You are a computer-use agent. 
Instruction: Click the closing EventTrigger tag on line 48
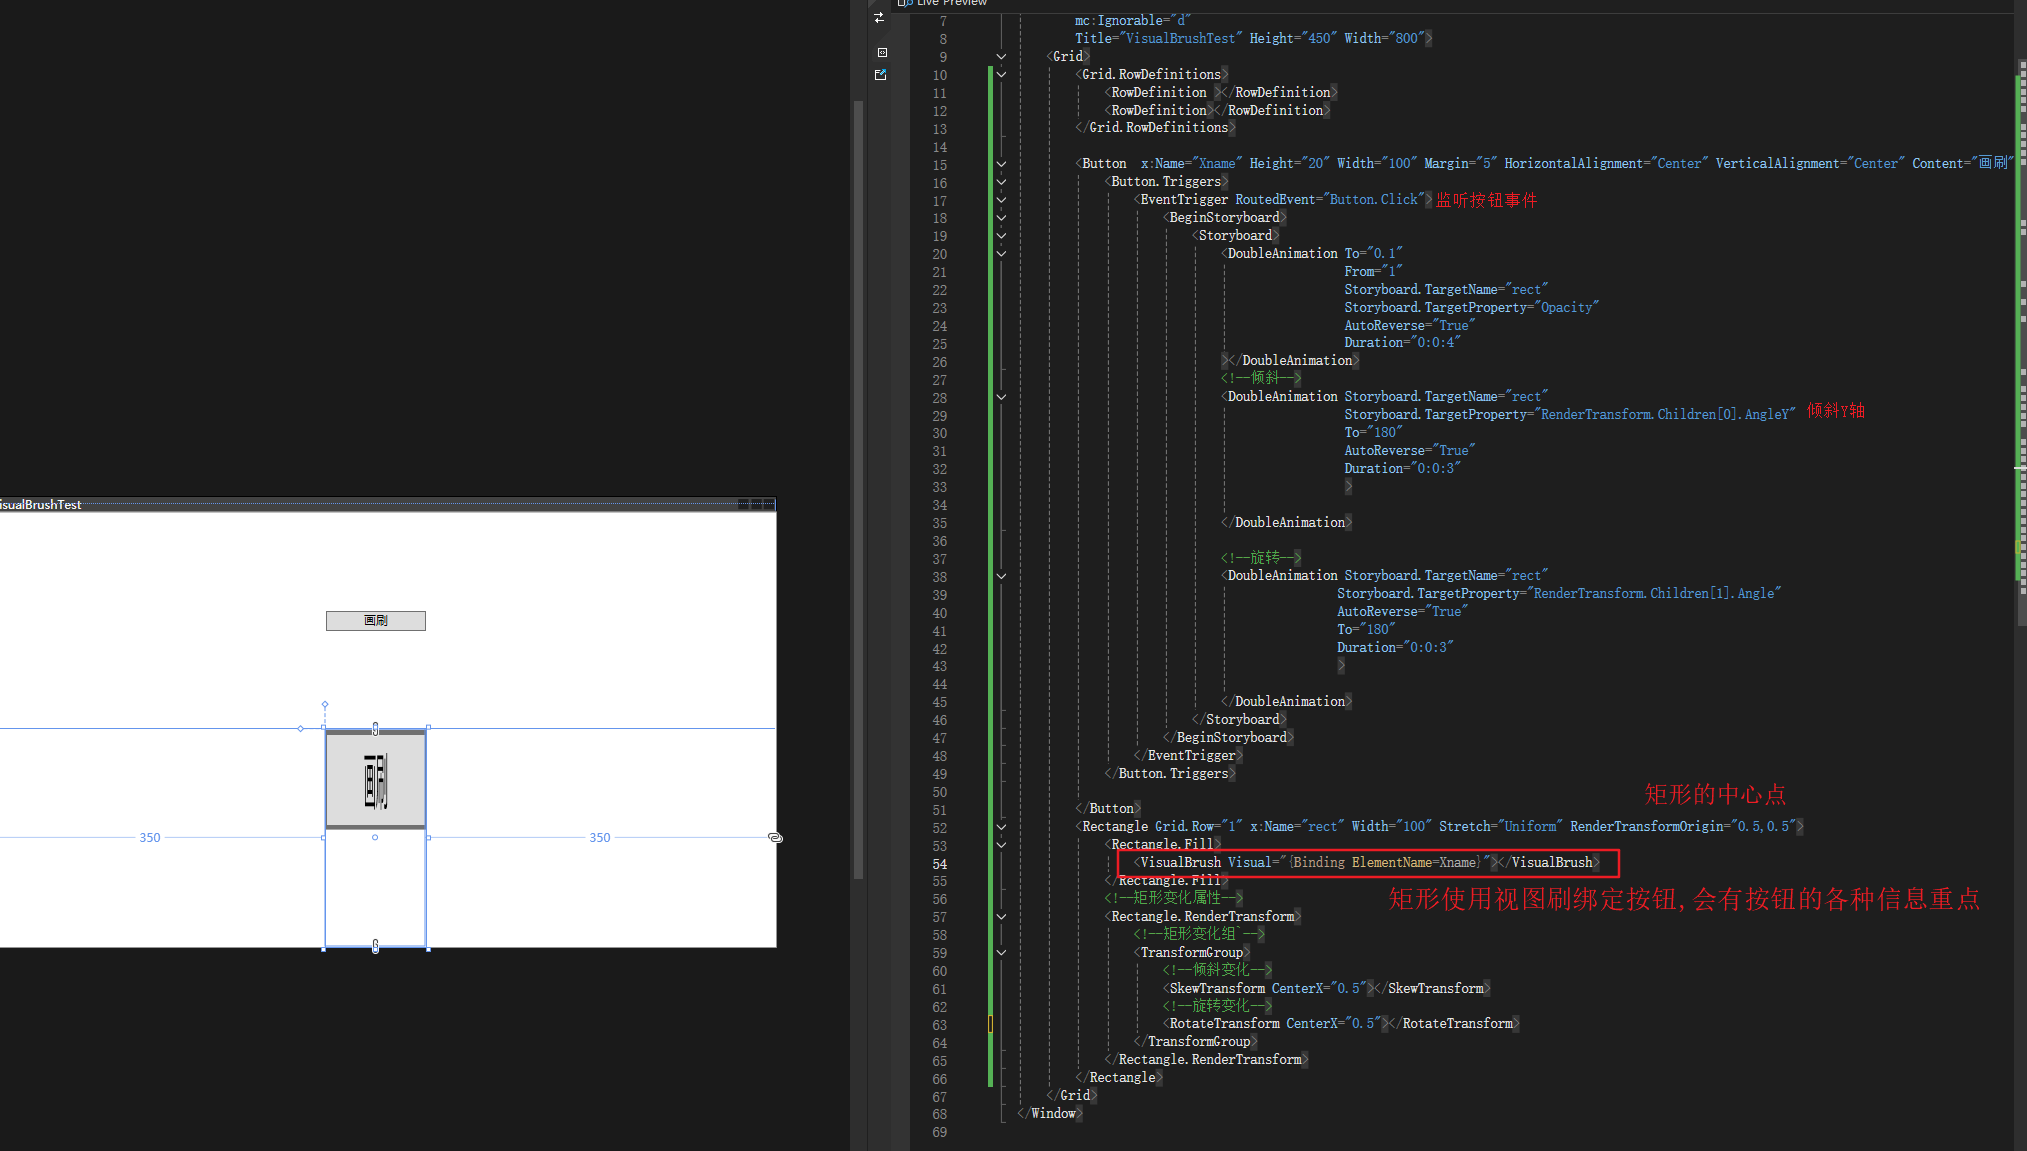tap(1188, 755)
